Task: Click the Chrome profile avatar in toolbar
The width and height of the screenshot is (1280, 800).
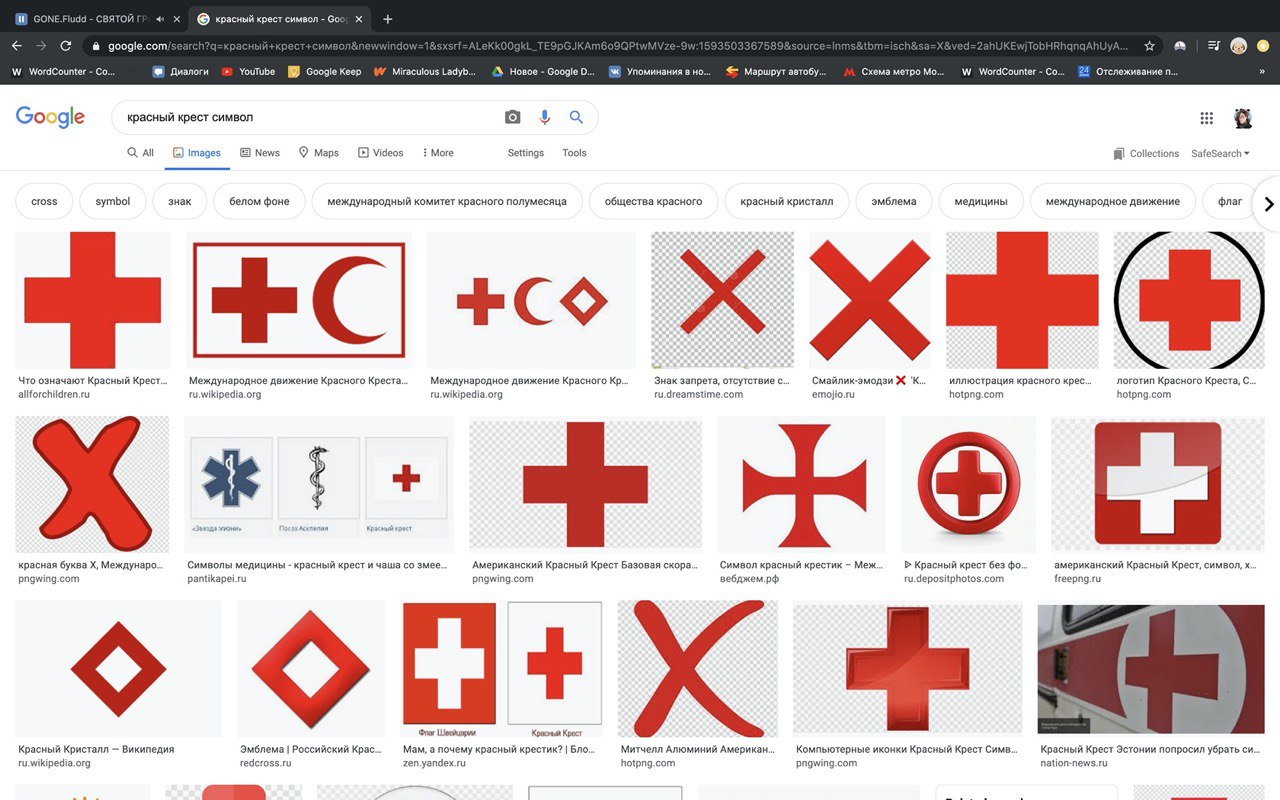Action: 1238,46
